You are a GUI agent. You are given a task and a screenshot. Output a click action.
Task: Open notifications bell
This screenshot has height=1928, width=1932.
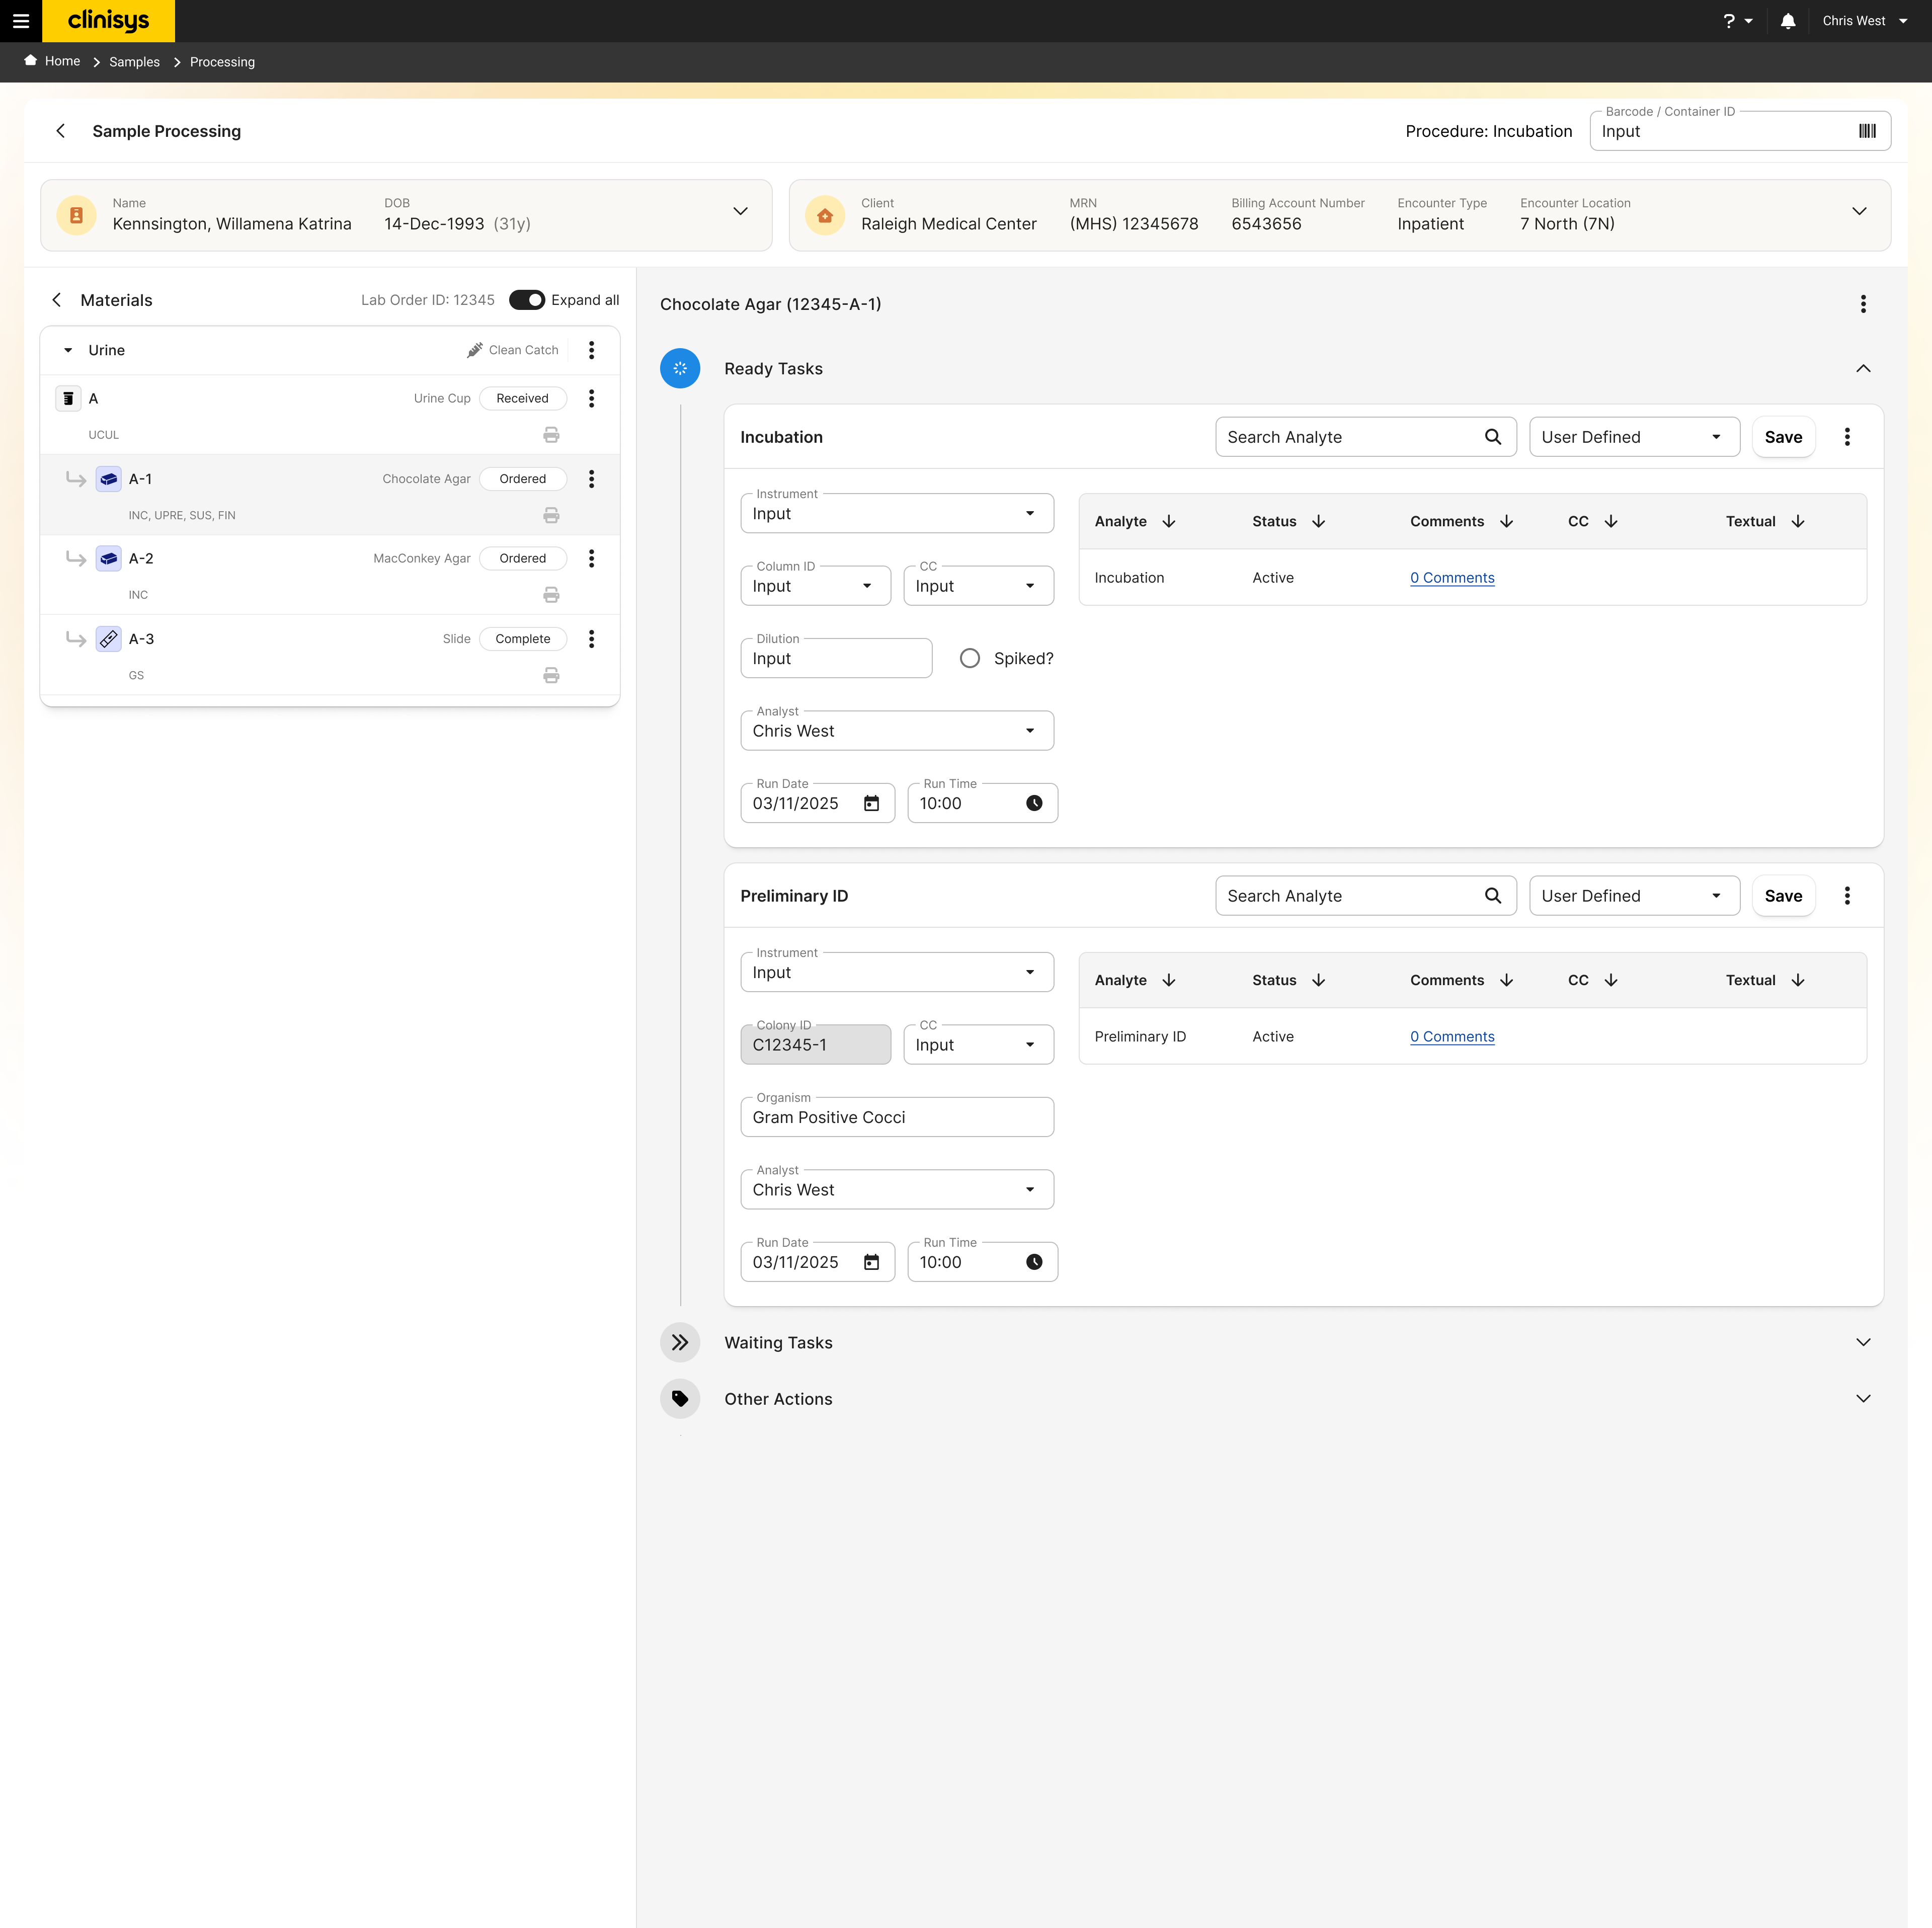click(1788, 21)
